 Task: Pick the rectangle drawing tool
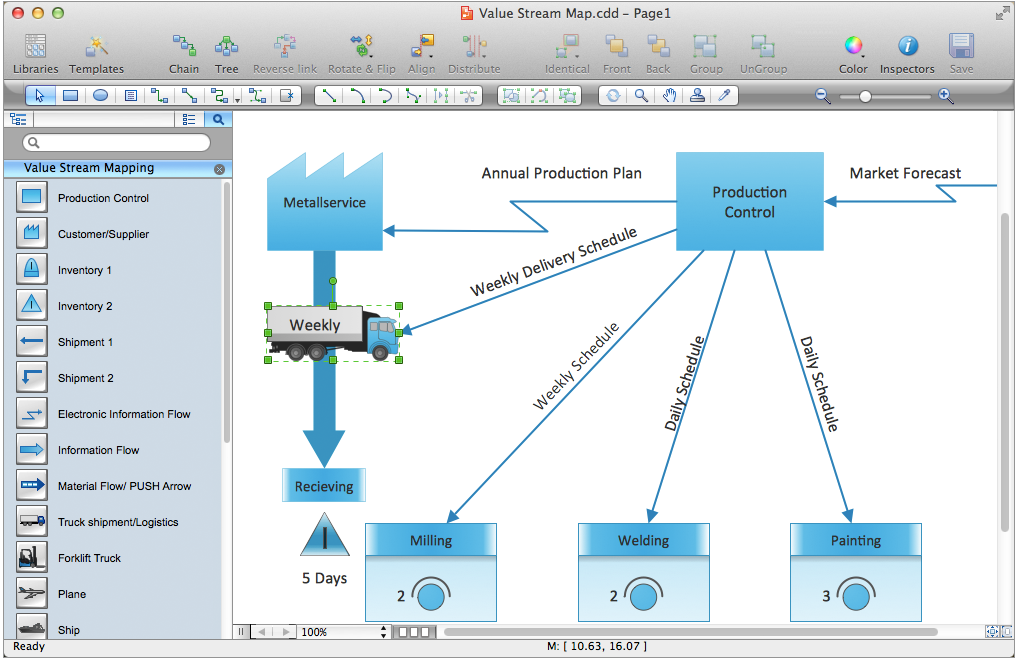point(70,96)
